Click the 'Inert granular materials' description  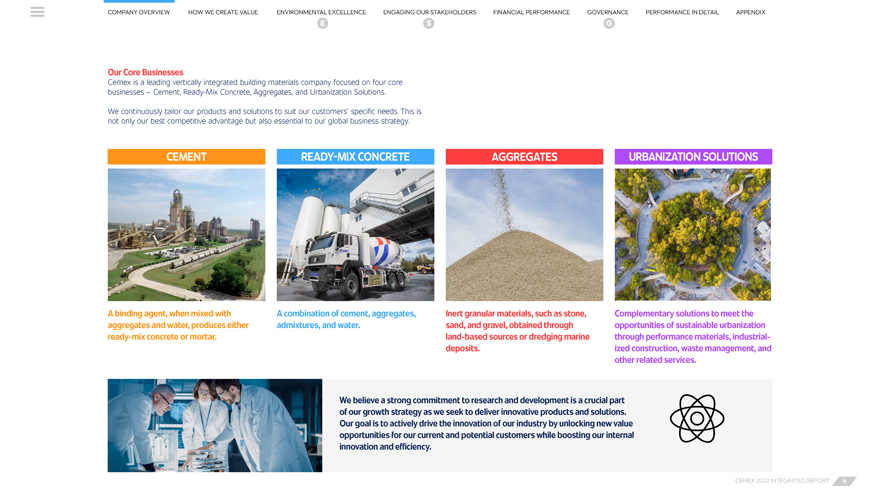[517, 331]
